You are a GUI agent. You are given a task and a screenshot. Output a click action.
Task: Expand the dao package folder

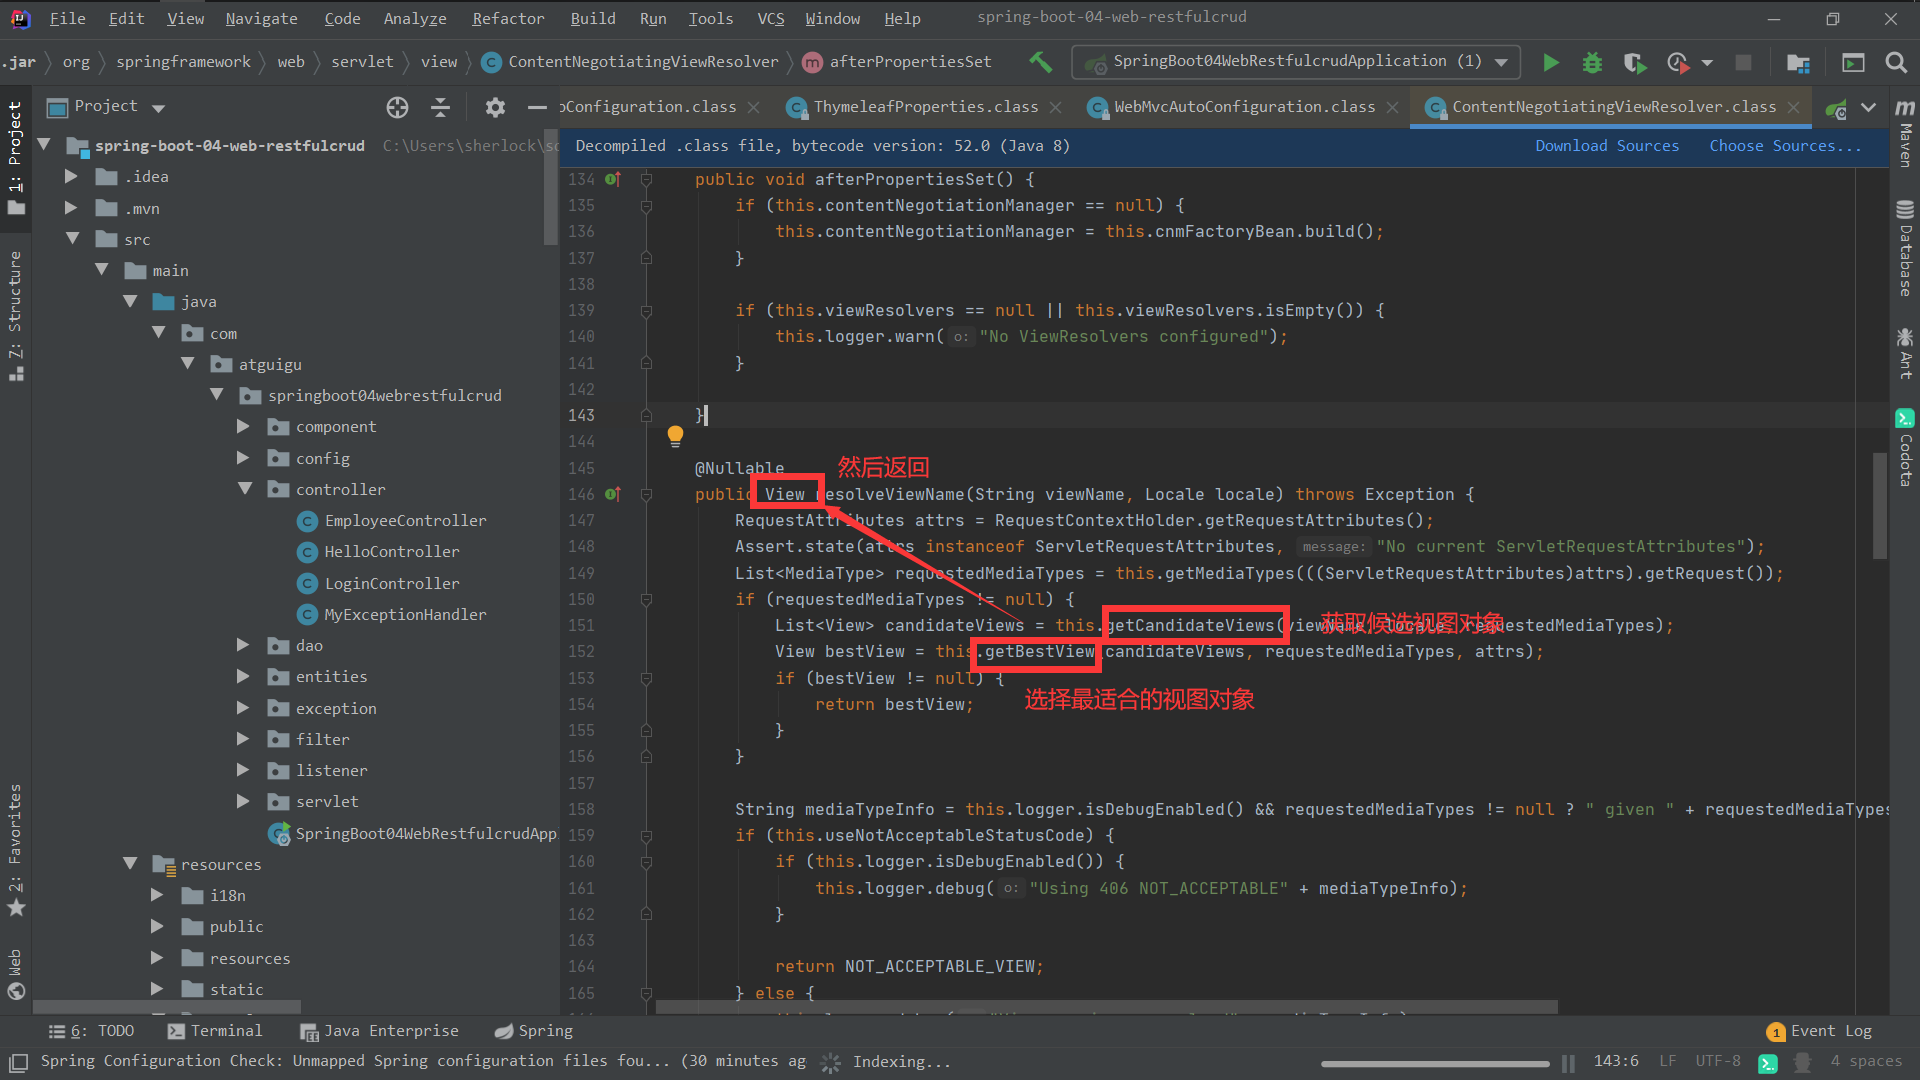point(243,646)
